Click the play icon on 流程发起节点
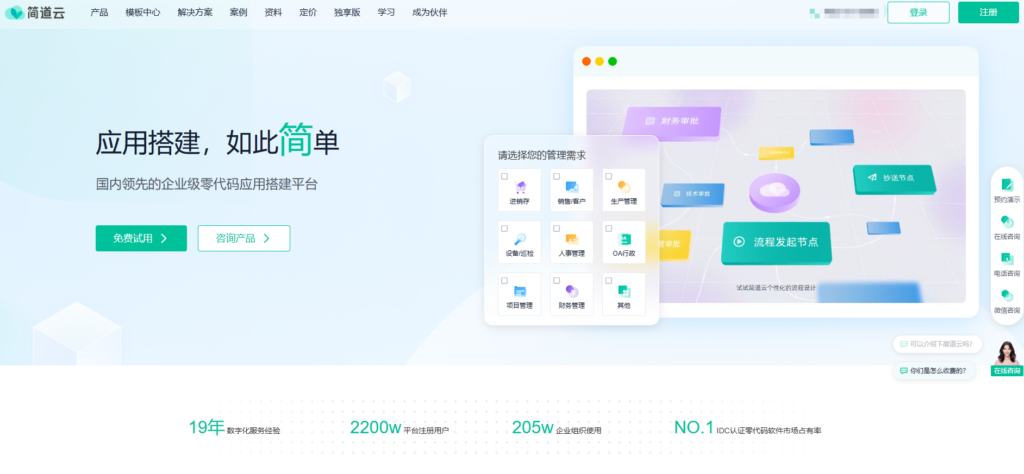This screenshot has width=1024, height=474. (739, 242)
